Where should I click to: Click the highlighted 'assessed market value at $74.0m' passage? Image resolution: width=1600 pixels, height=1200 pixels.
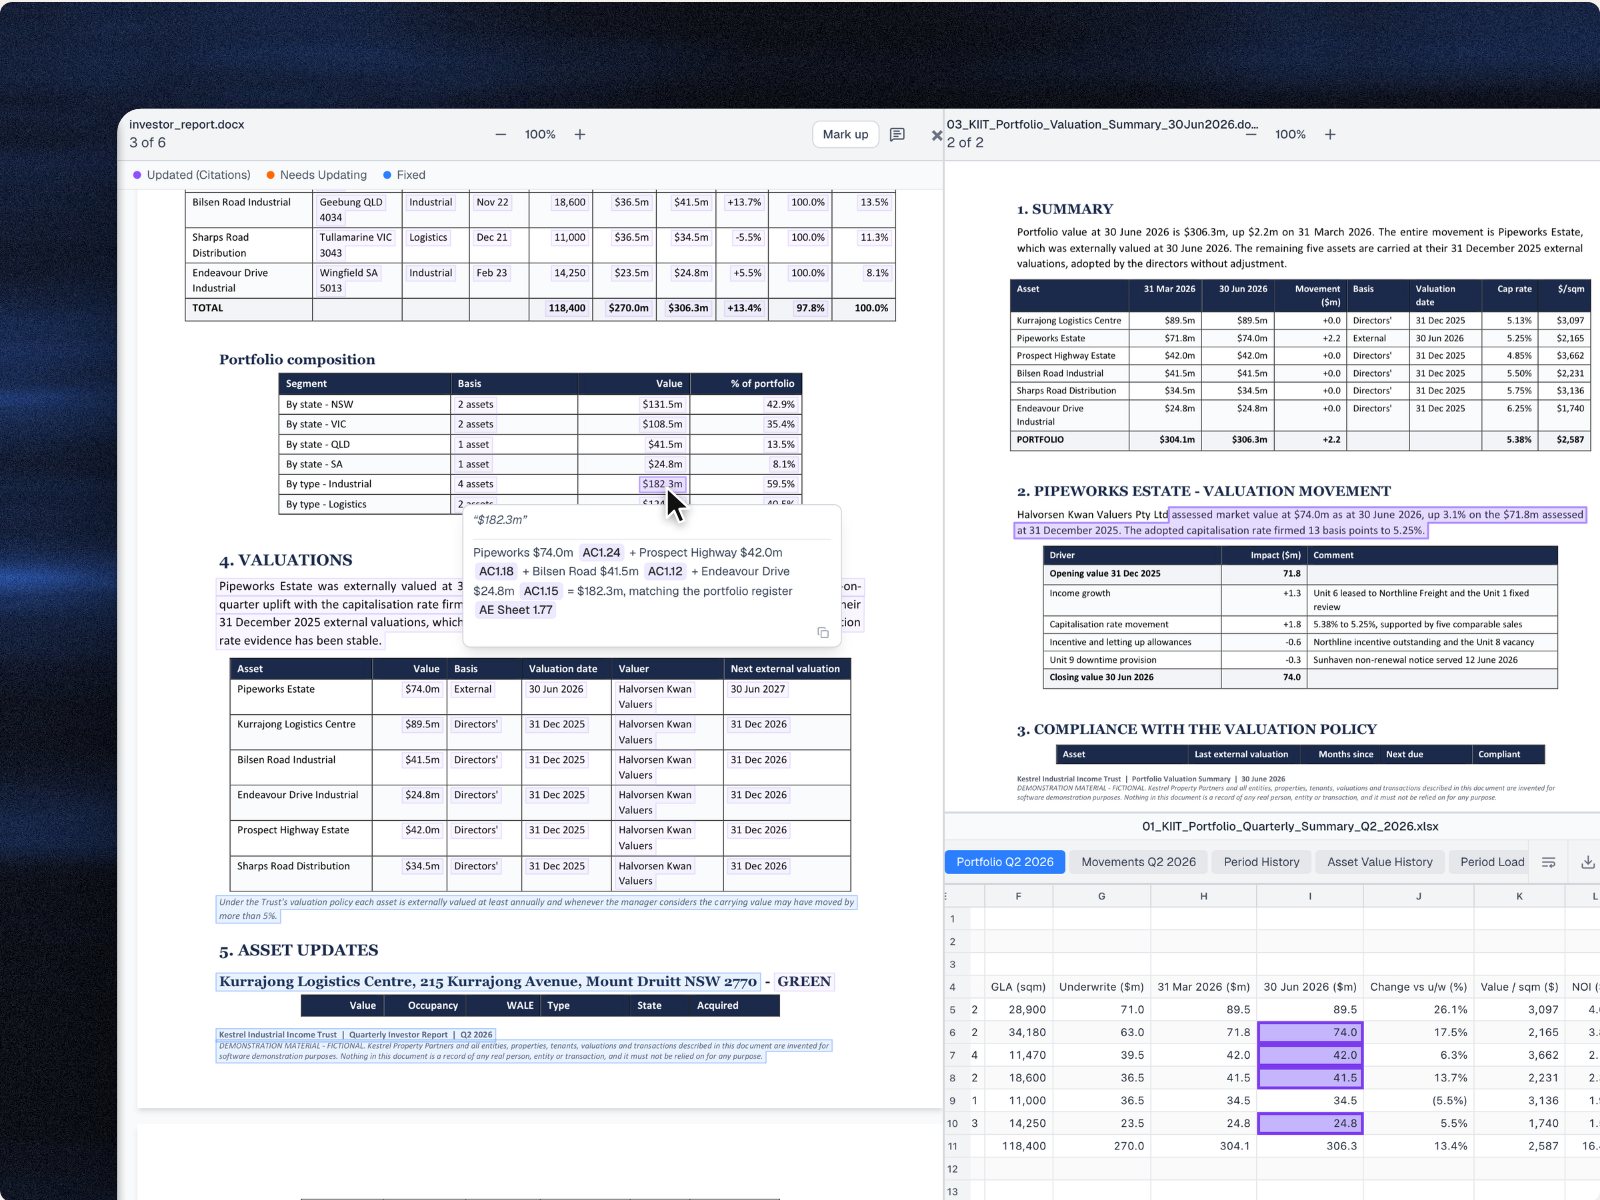pyautogui.click(x=1300, y=523)
